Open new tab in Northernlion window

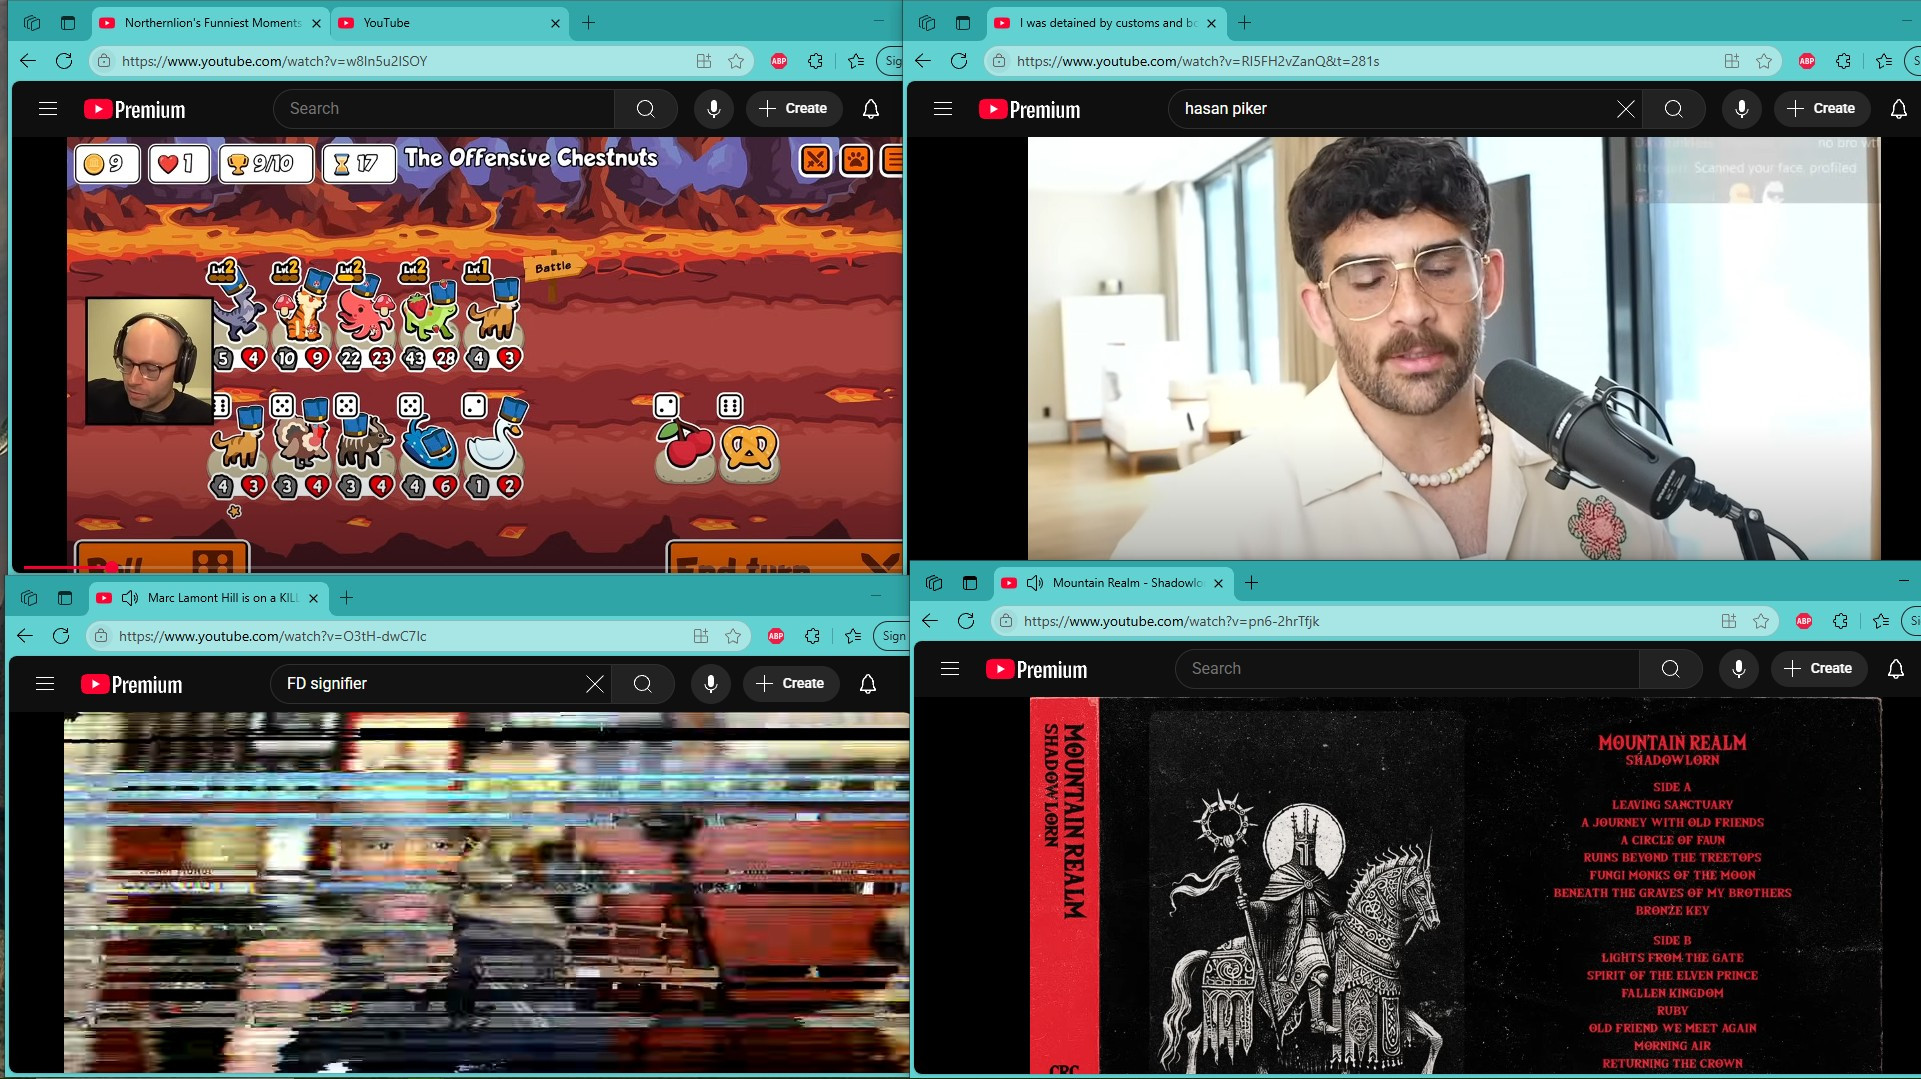[x=589, y=23]
